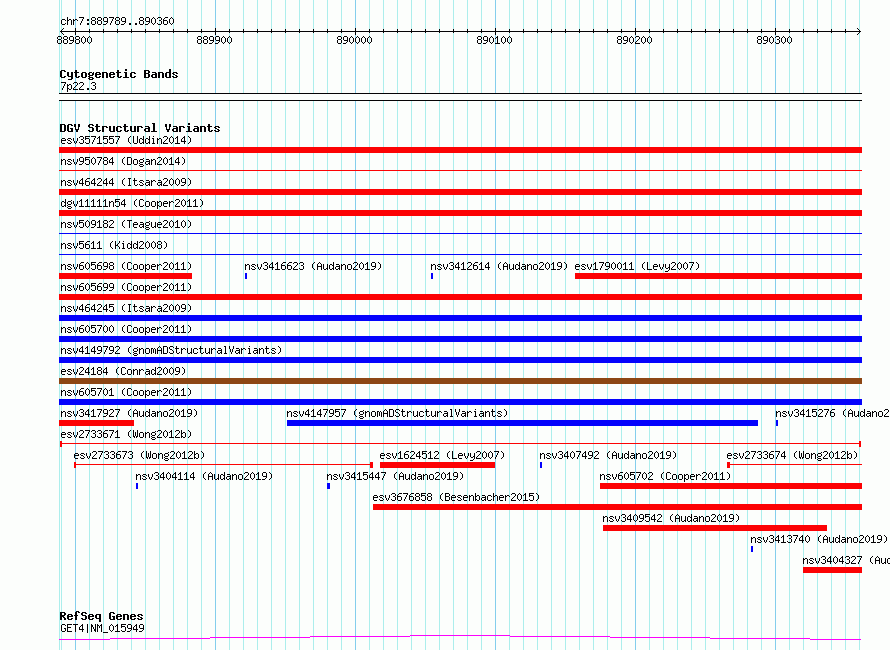Click the blue nsv464245 variant bar
Screen dimensions: 890x650
pyautogui.click(x=460, y=318)
